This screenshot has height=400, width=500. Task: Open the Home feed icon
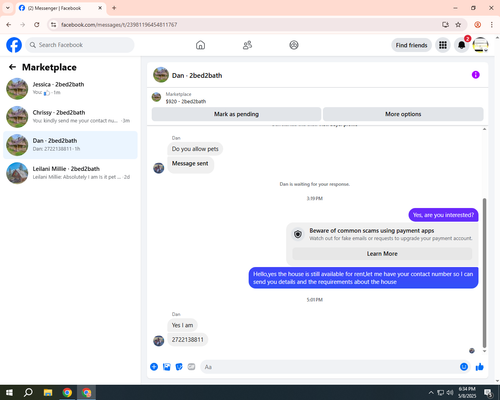pos(200,45)
